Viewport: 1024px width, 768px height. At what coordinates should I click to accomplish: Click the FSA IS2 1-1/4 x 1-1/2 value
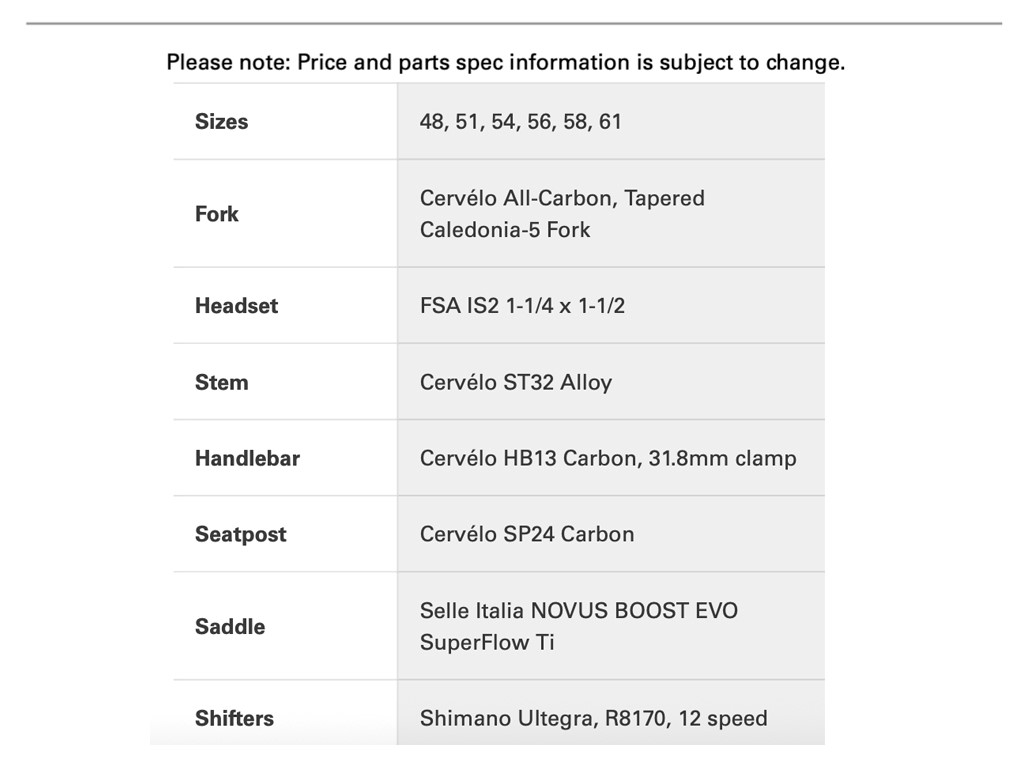click(x=522, y=306)
